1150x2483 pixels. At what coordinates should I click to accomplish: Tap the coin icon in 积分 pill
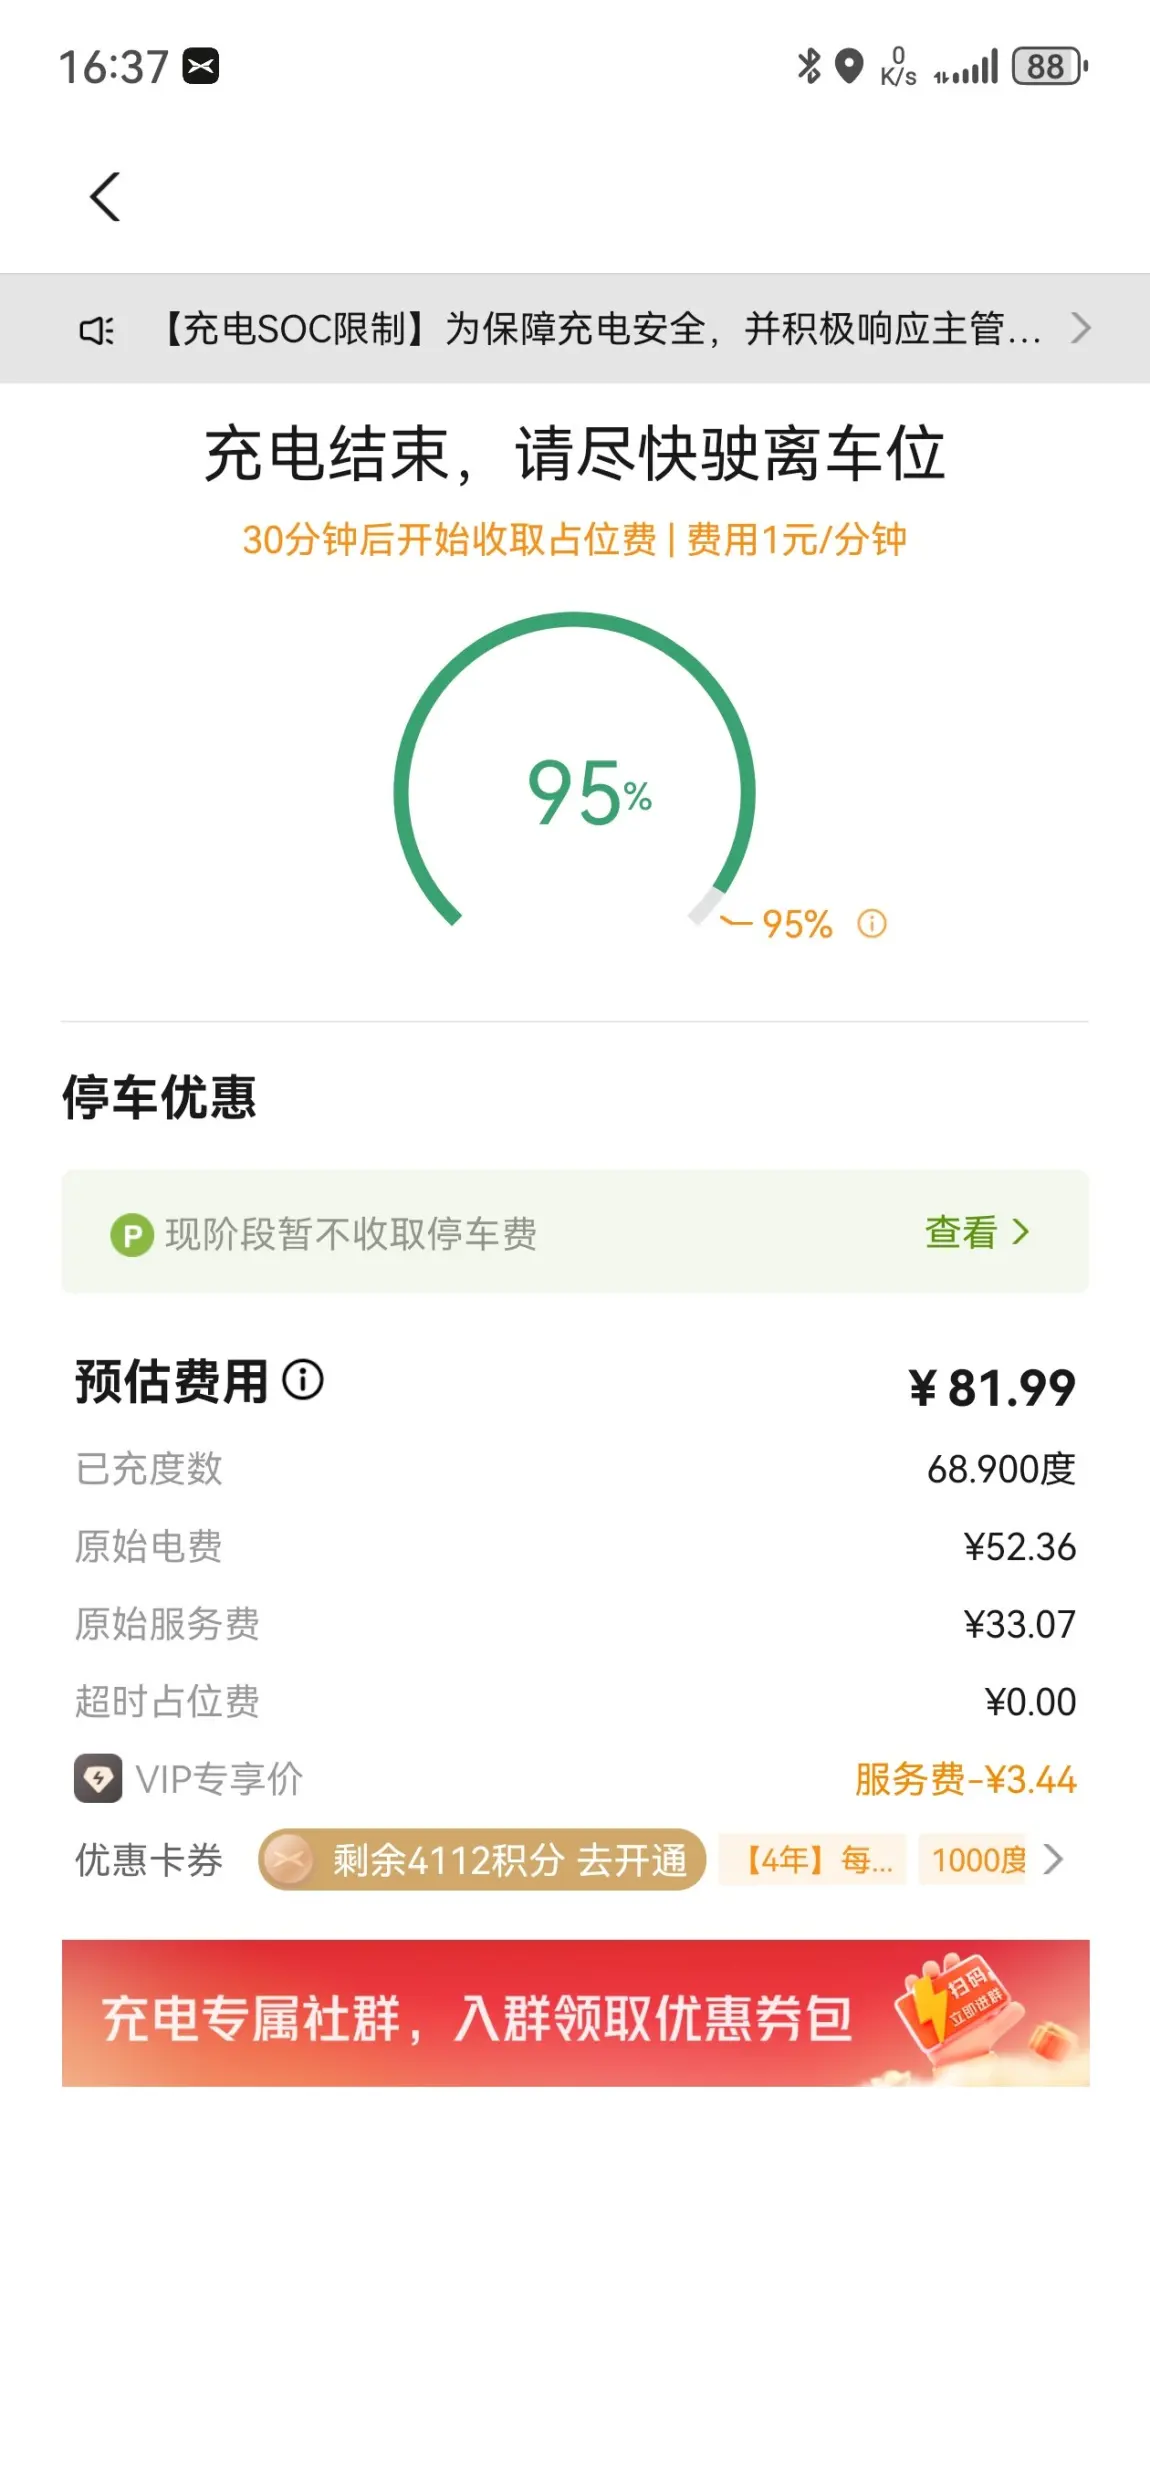[289, 1860]
